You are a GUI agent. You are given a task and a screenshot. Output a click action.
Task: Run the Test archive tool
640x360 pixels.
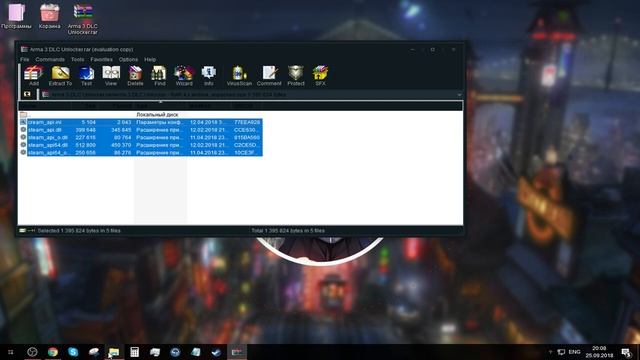click(x=86, y=76)
